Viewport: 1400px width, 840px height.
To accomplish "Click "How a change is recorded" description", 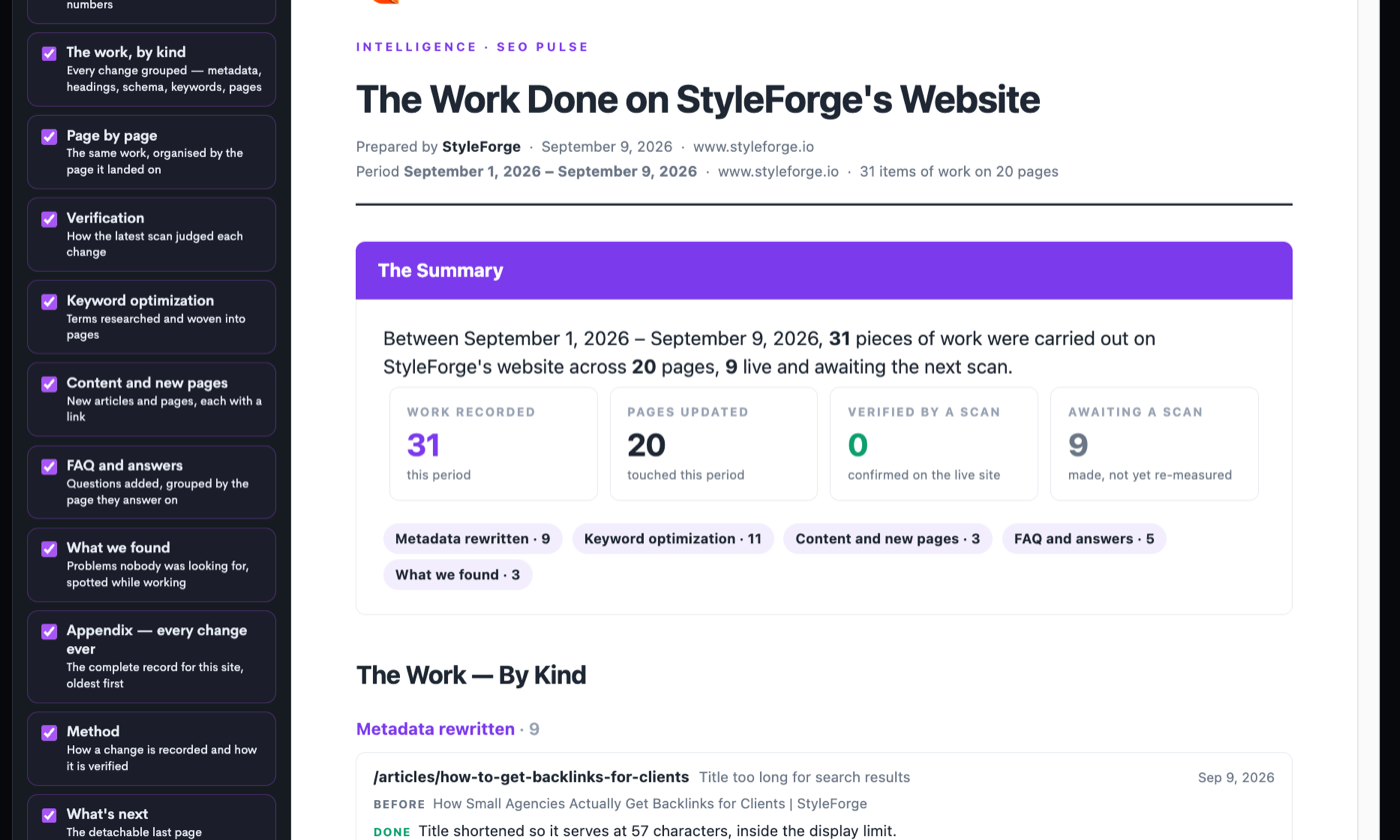I will (x=161, y=758).
